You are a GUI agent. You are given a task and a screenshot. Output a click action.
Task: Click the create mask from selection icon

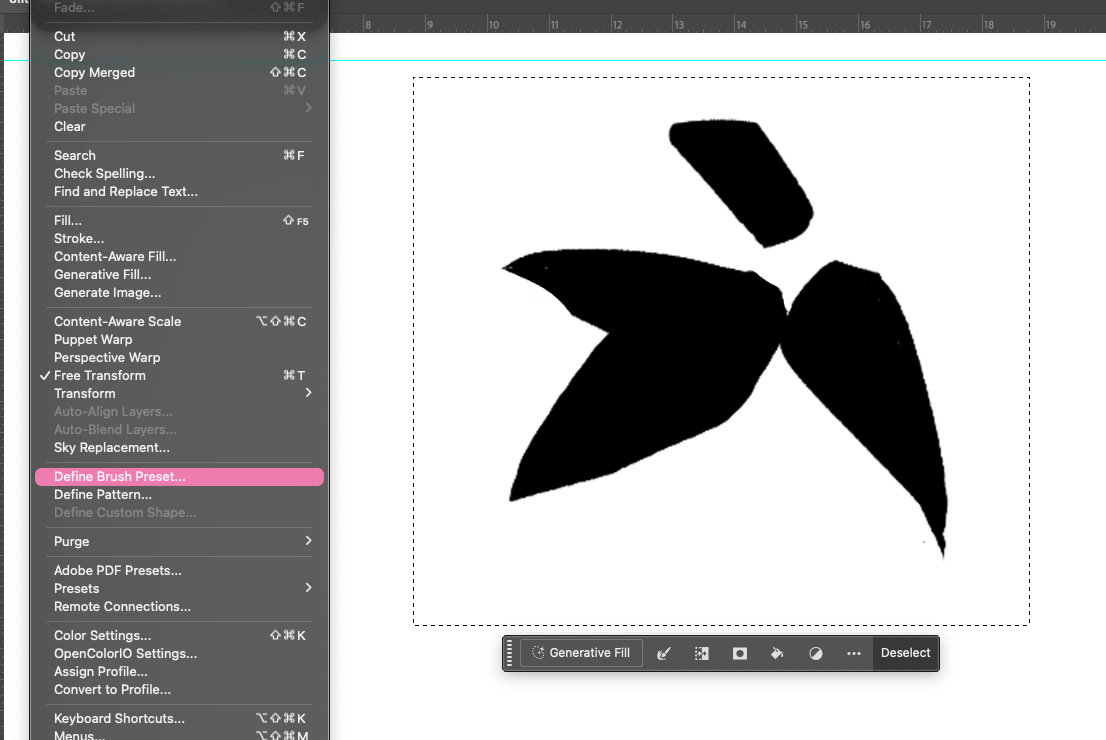coord(739,654)
